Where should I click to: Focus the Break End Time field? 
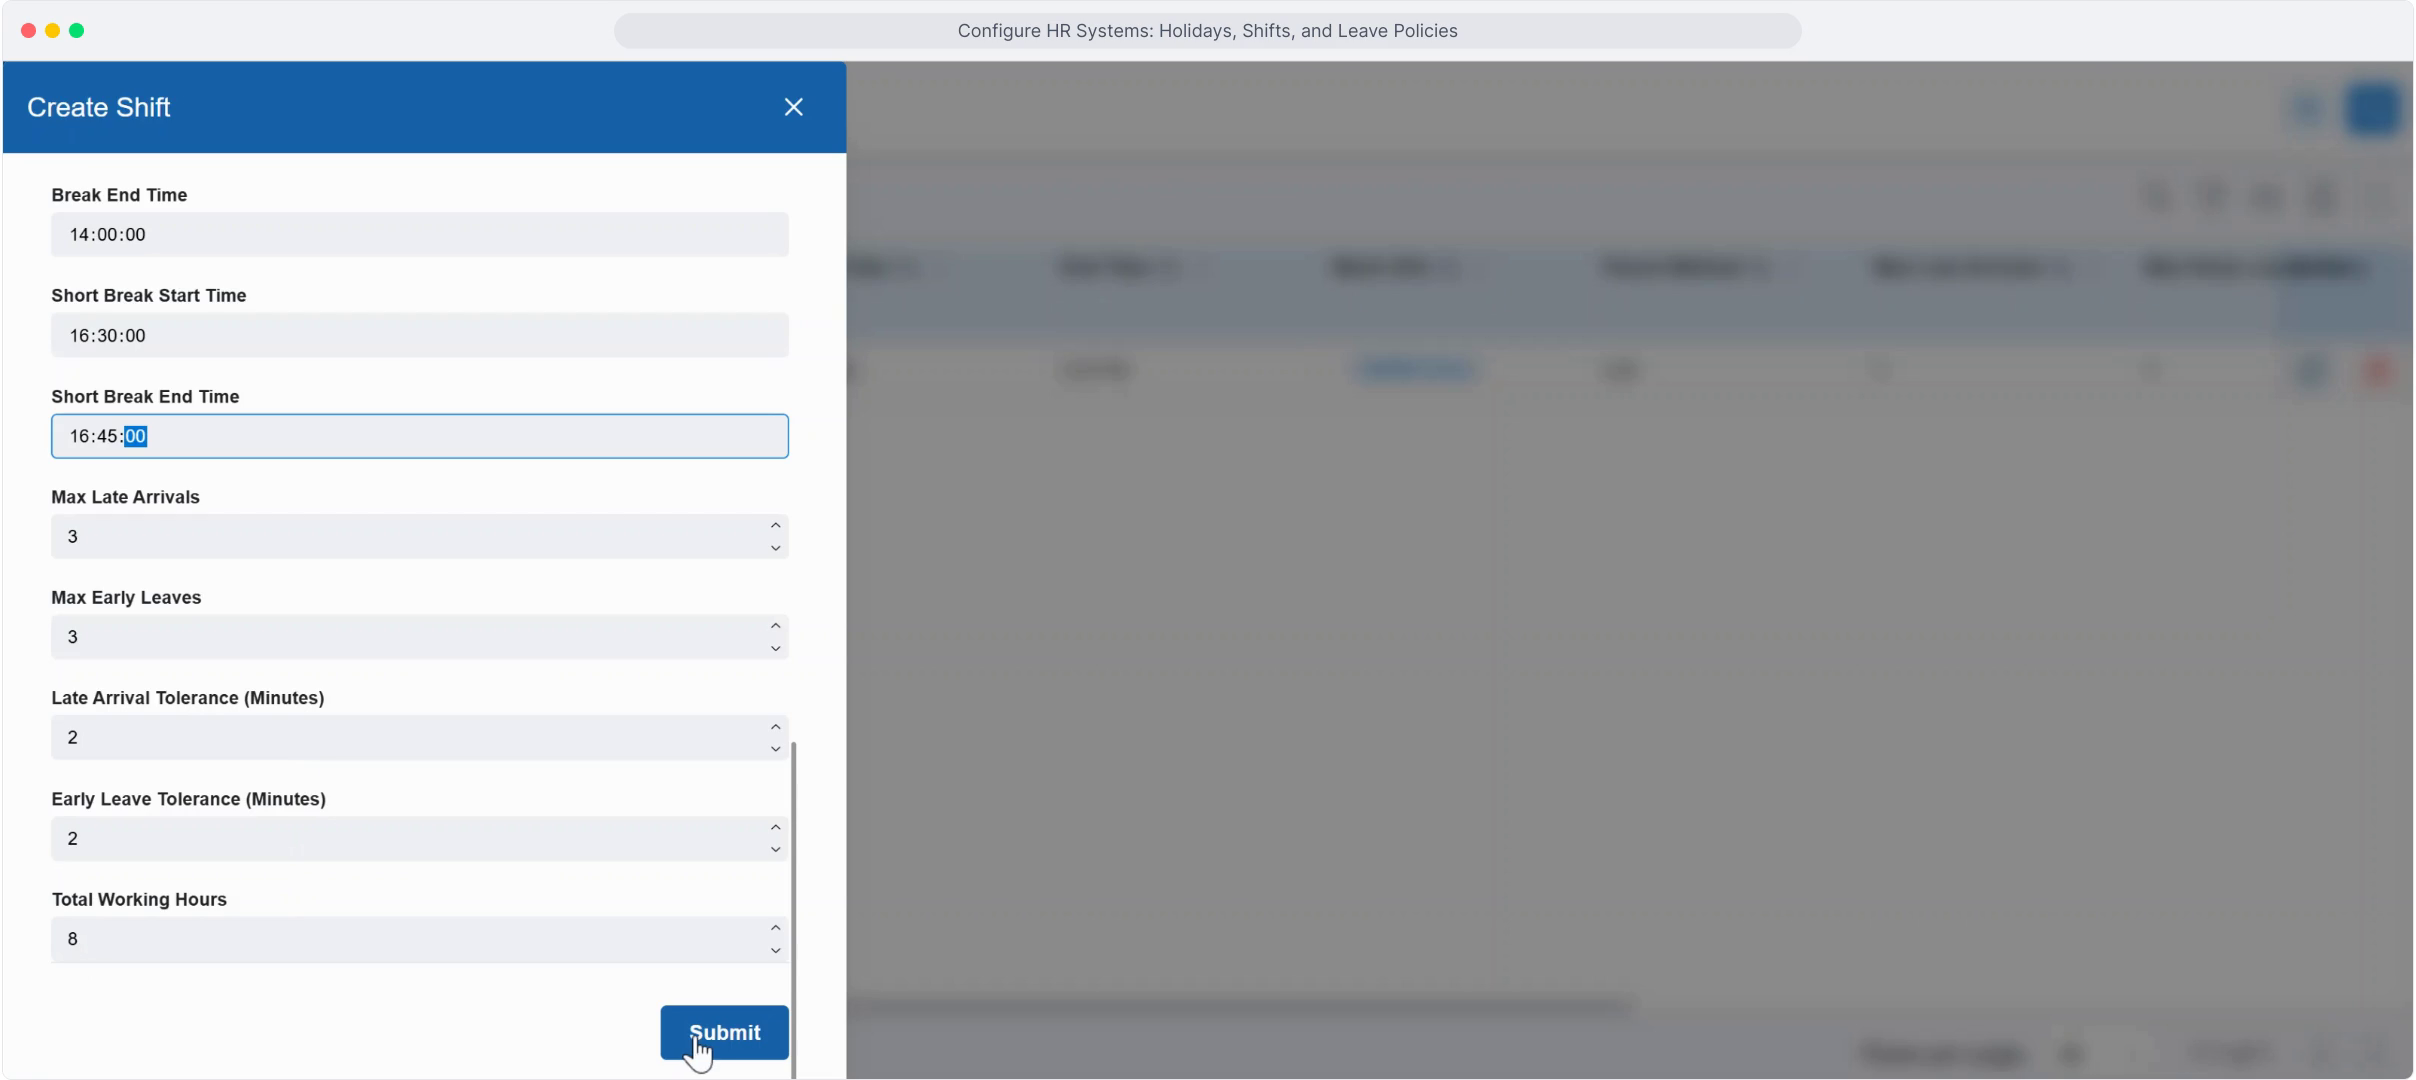pos(420,234)
